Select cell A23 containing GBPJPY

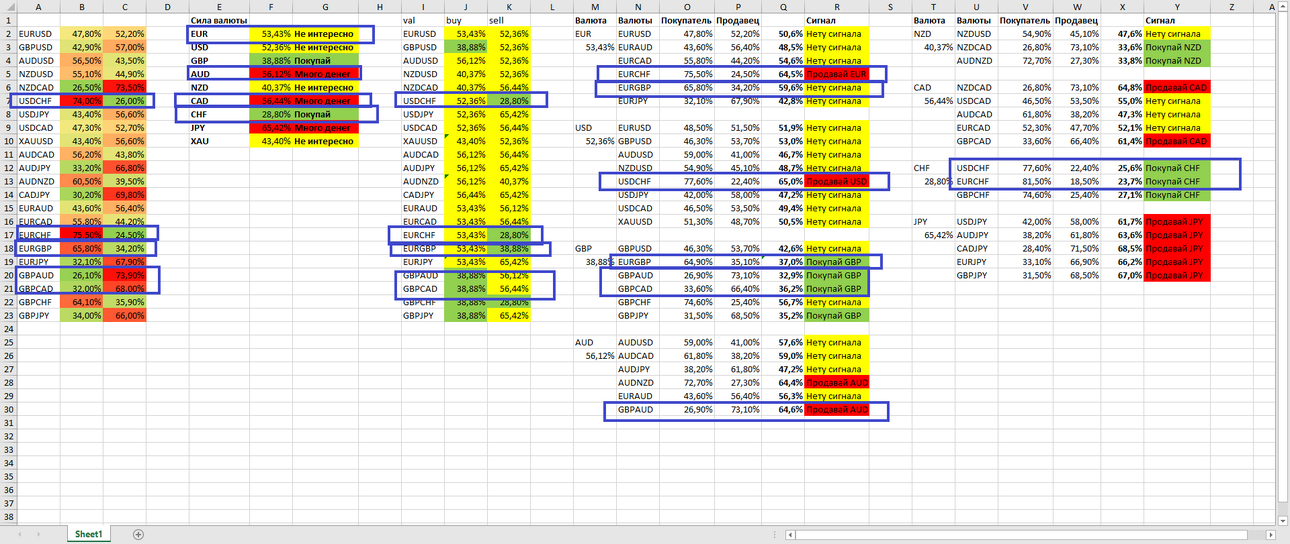coord(38,316)
